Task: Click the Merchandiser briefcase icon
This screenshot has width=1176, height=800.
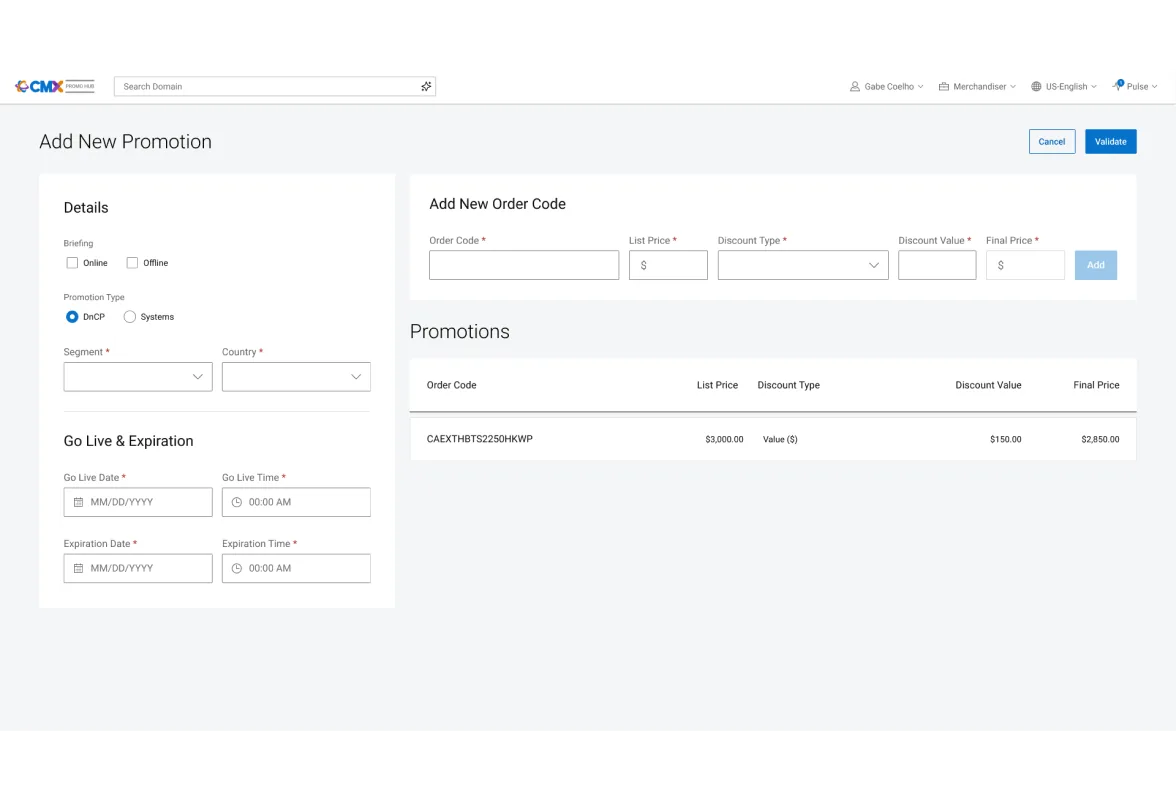Action: pyautogui.click(x=944, y=86)
